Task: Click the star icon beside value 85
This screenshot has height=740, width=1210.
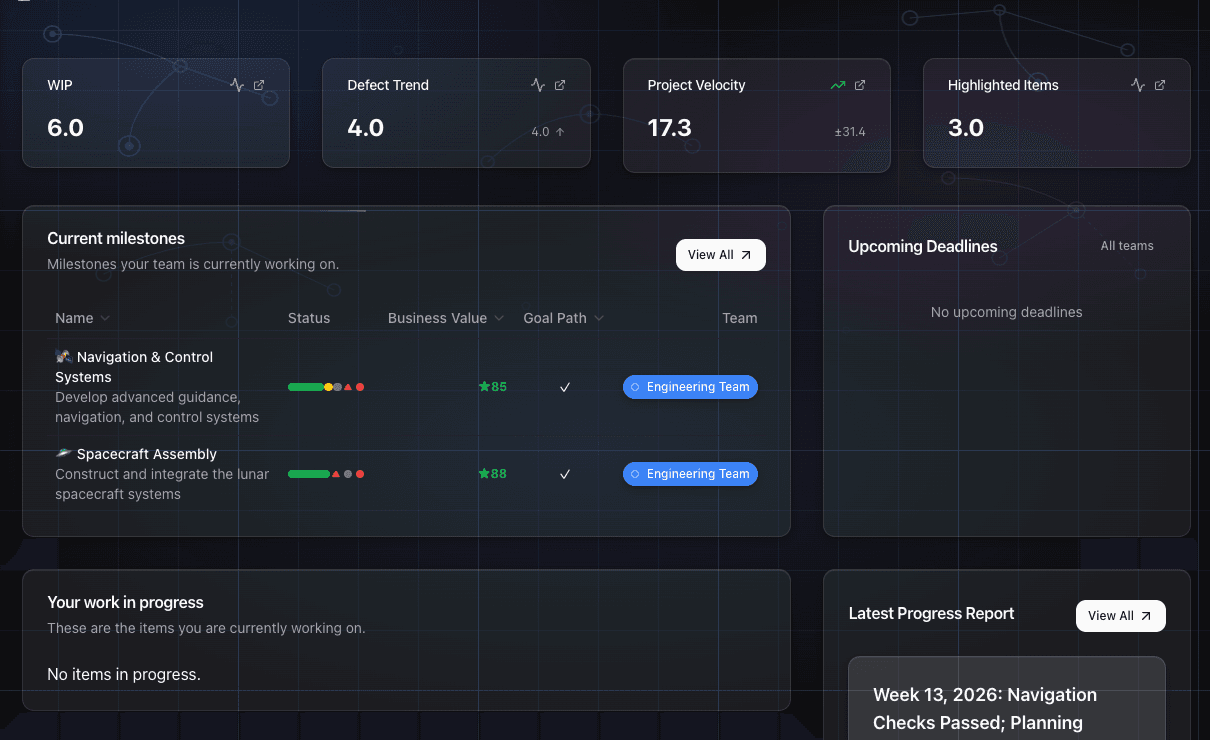Action: [x=484, y=386]
